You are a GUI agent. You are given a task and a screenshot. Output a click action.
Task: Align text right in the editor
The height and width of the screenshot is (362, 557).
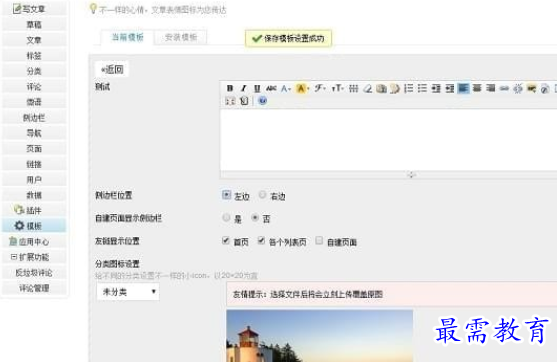491,88
